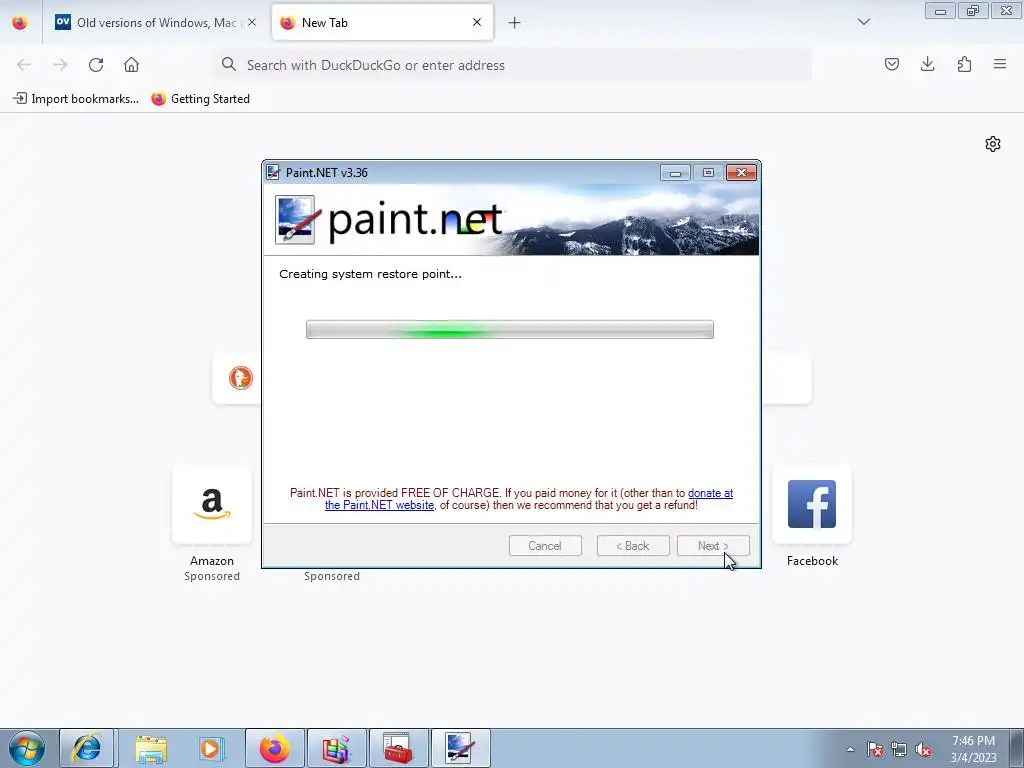
Task: Click Import bookmarks in bookmarks bar
Action: [x=76, y=99]
